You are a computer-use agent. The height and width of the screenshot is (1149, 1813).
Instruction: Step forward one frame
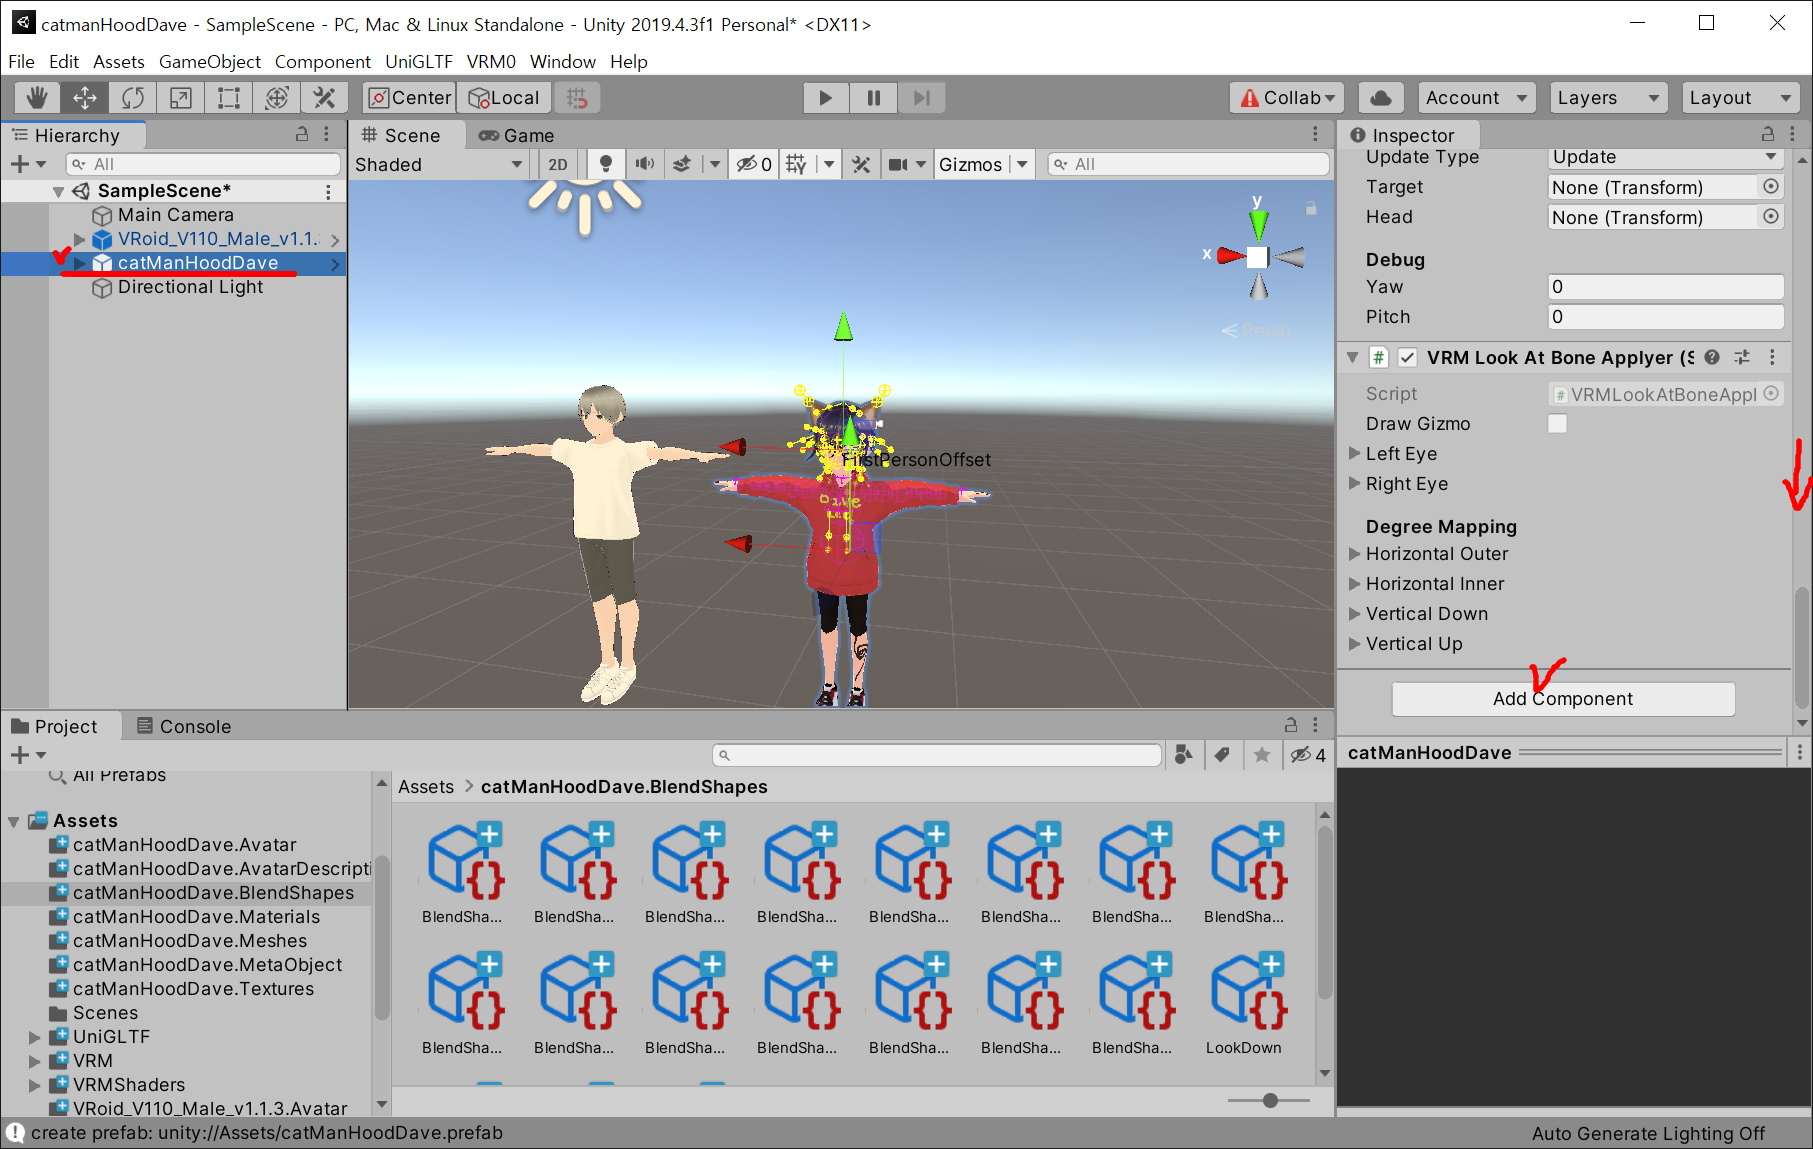(x=921, y=98)
